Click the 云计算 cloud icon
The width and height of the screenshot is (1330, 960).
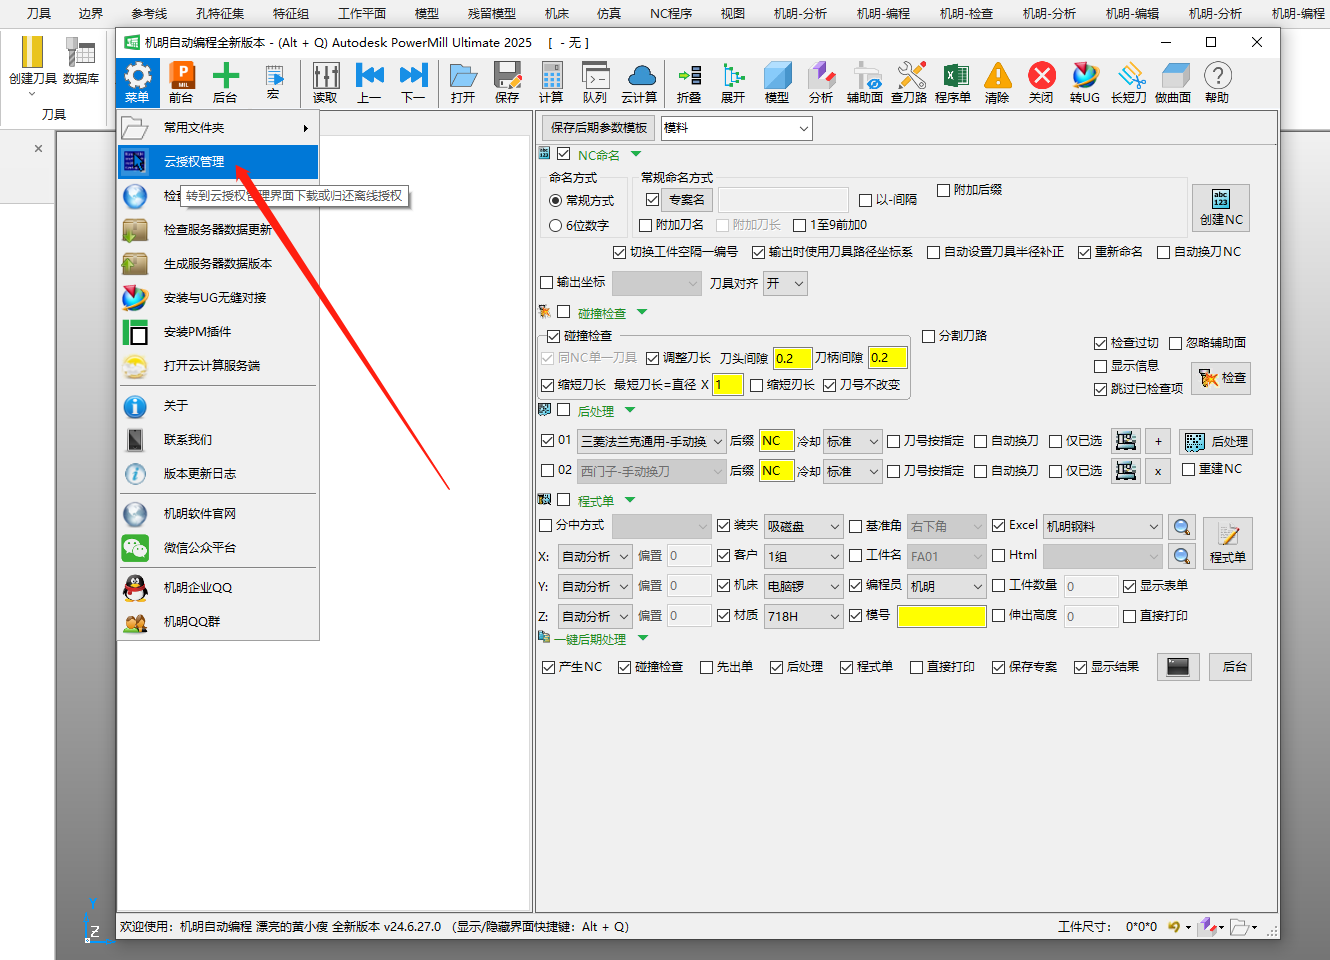[x=639, y=82]
